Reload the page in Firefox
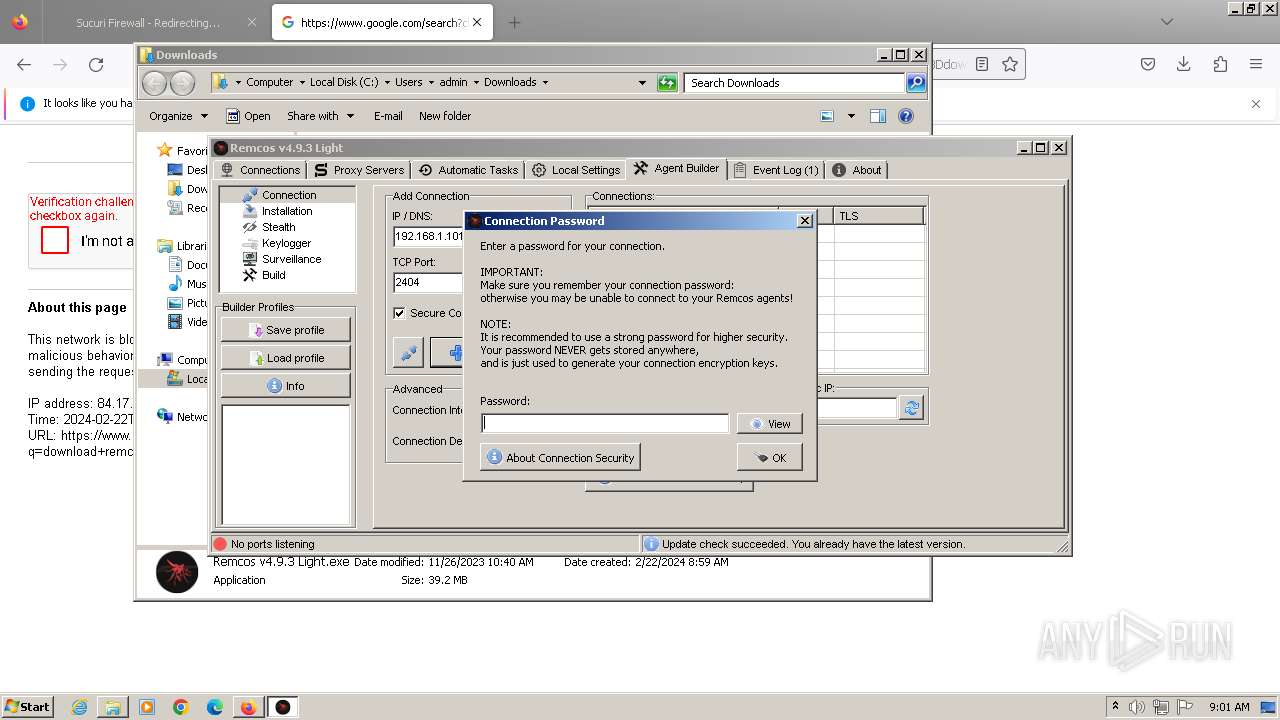 coord(96,65)
